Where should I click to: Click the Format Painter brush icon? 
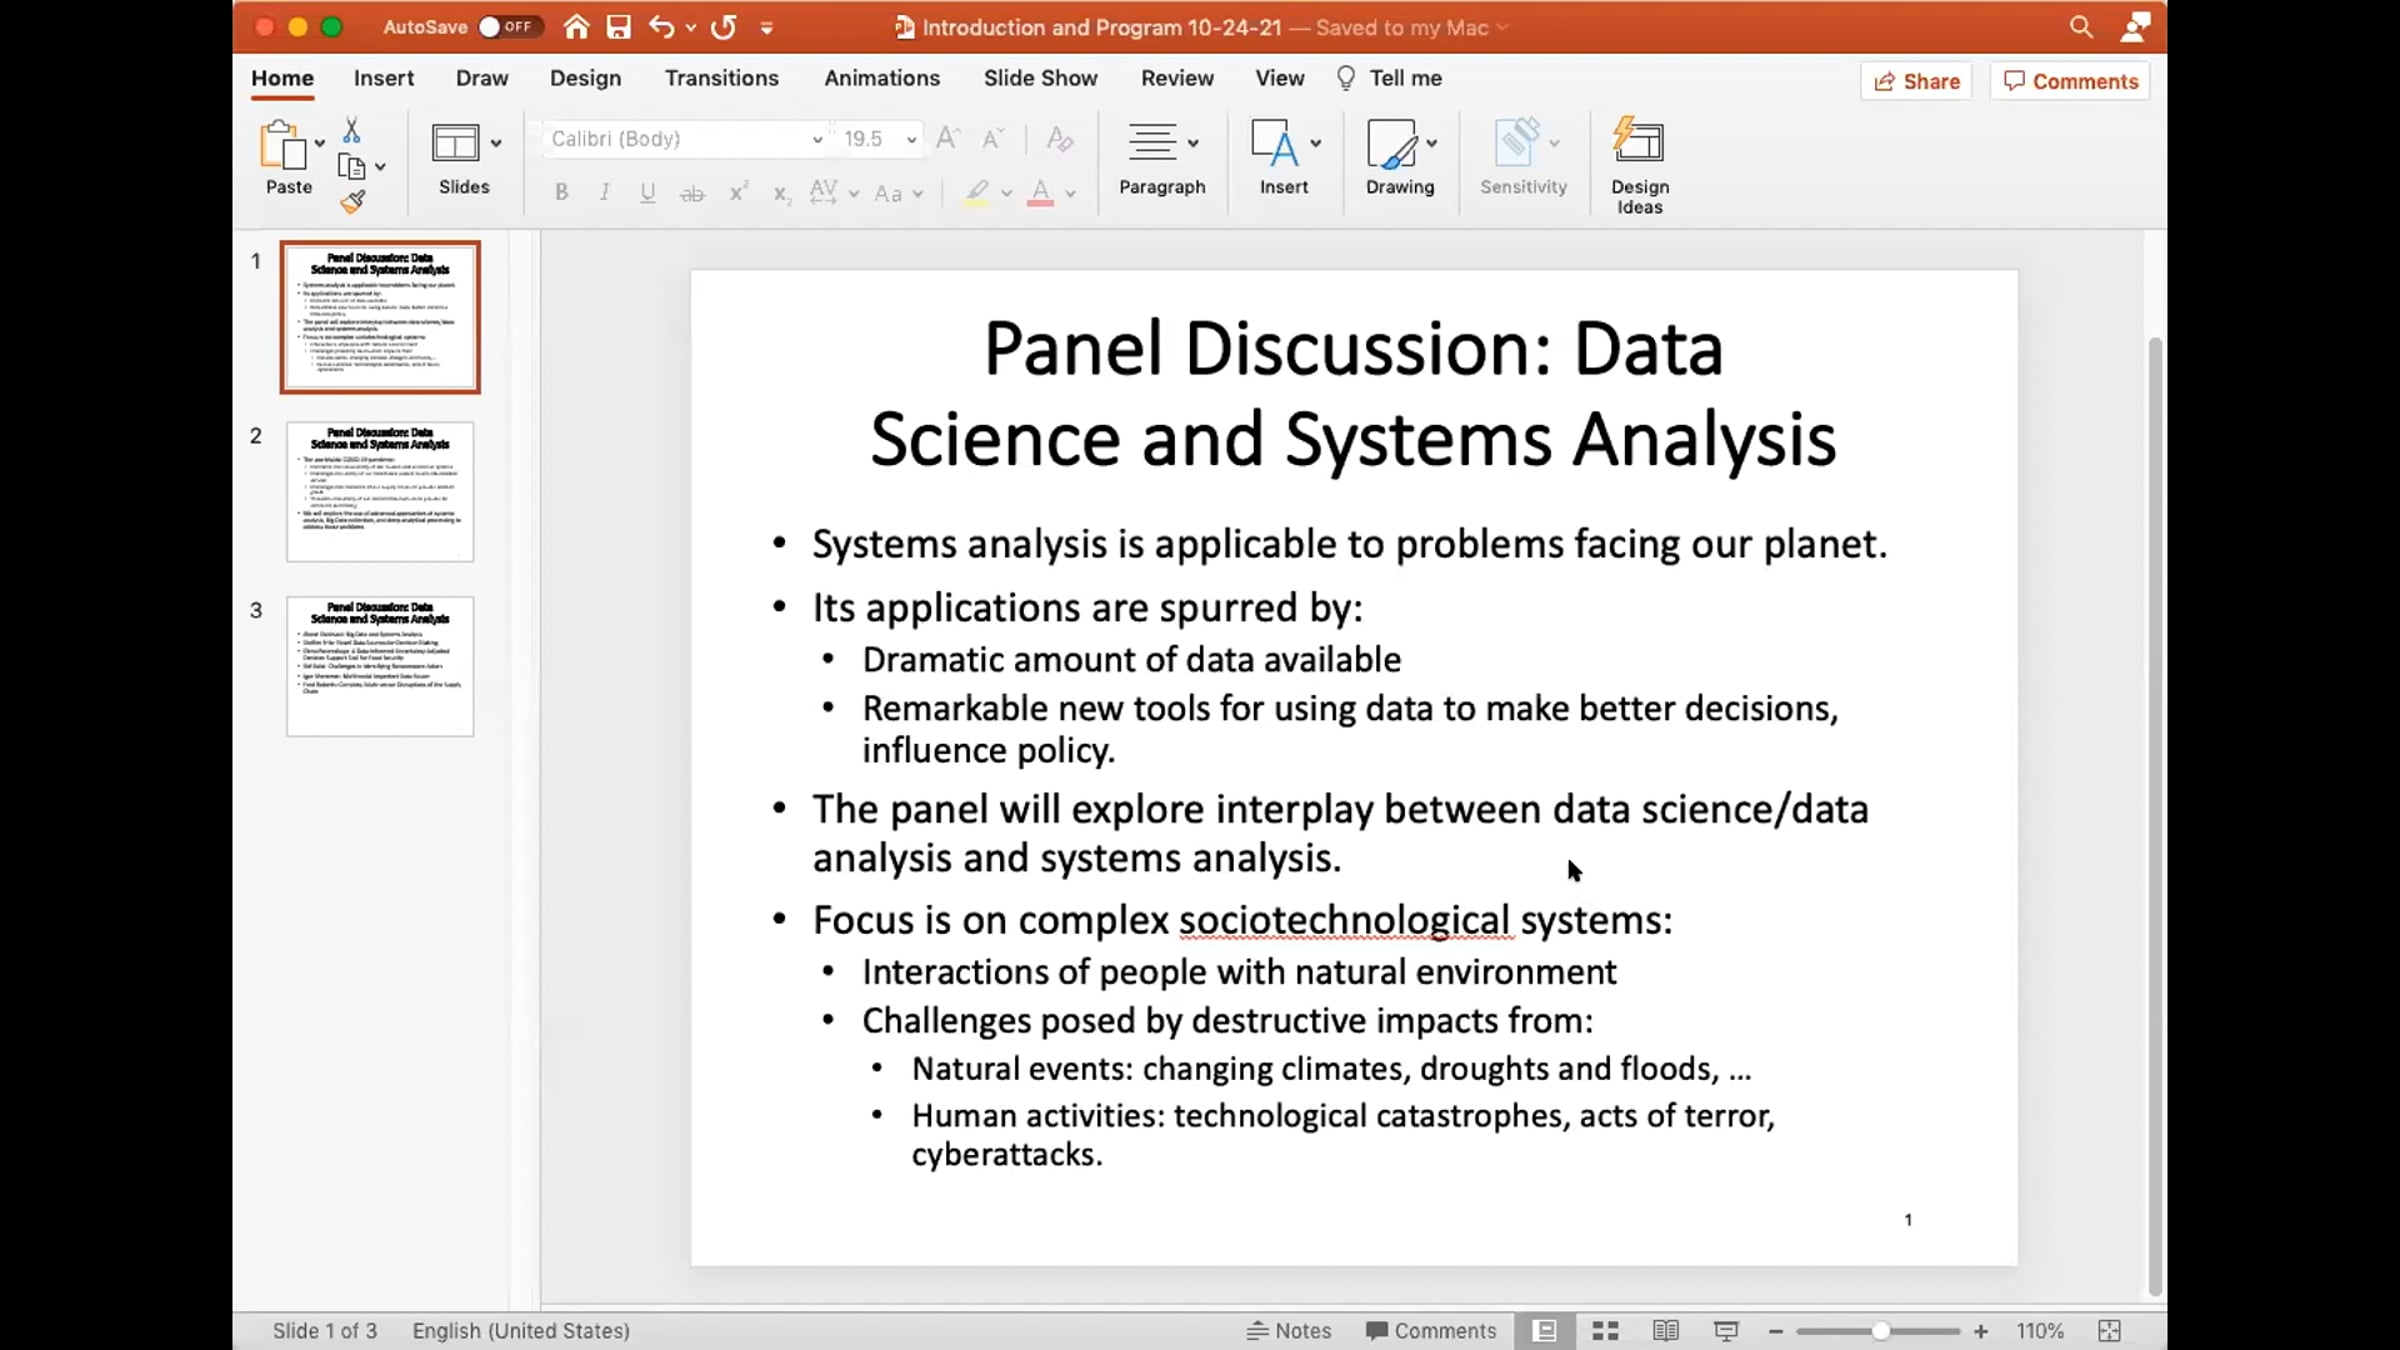(x=352, y=202)
